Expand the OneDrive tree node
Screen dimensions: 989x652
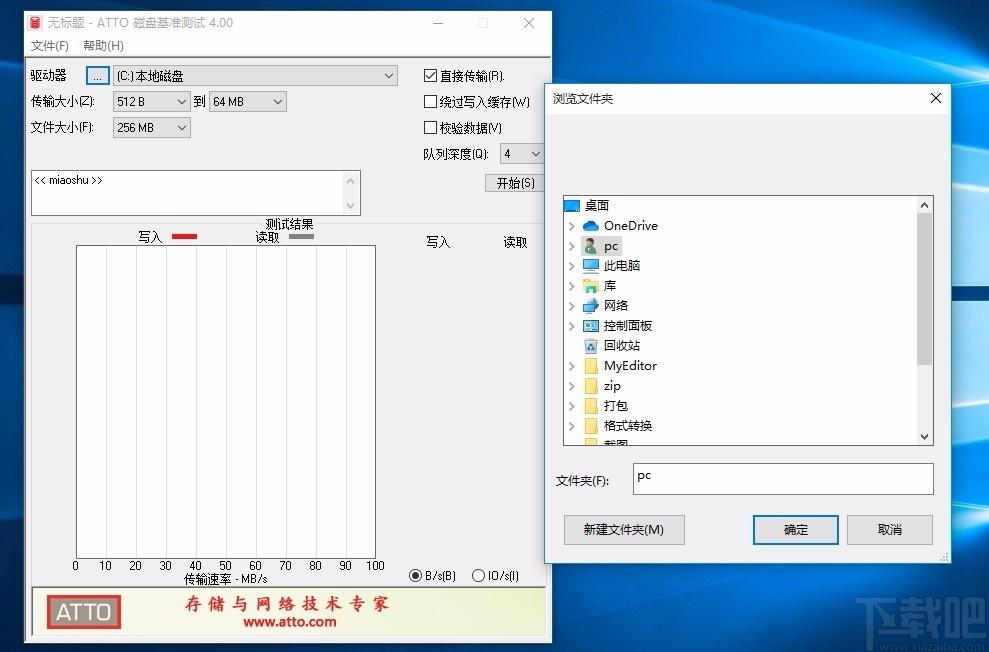571,226
